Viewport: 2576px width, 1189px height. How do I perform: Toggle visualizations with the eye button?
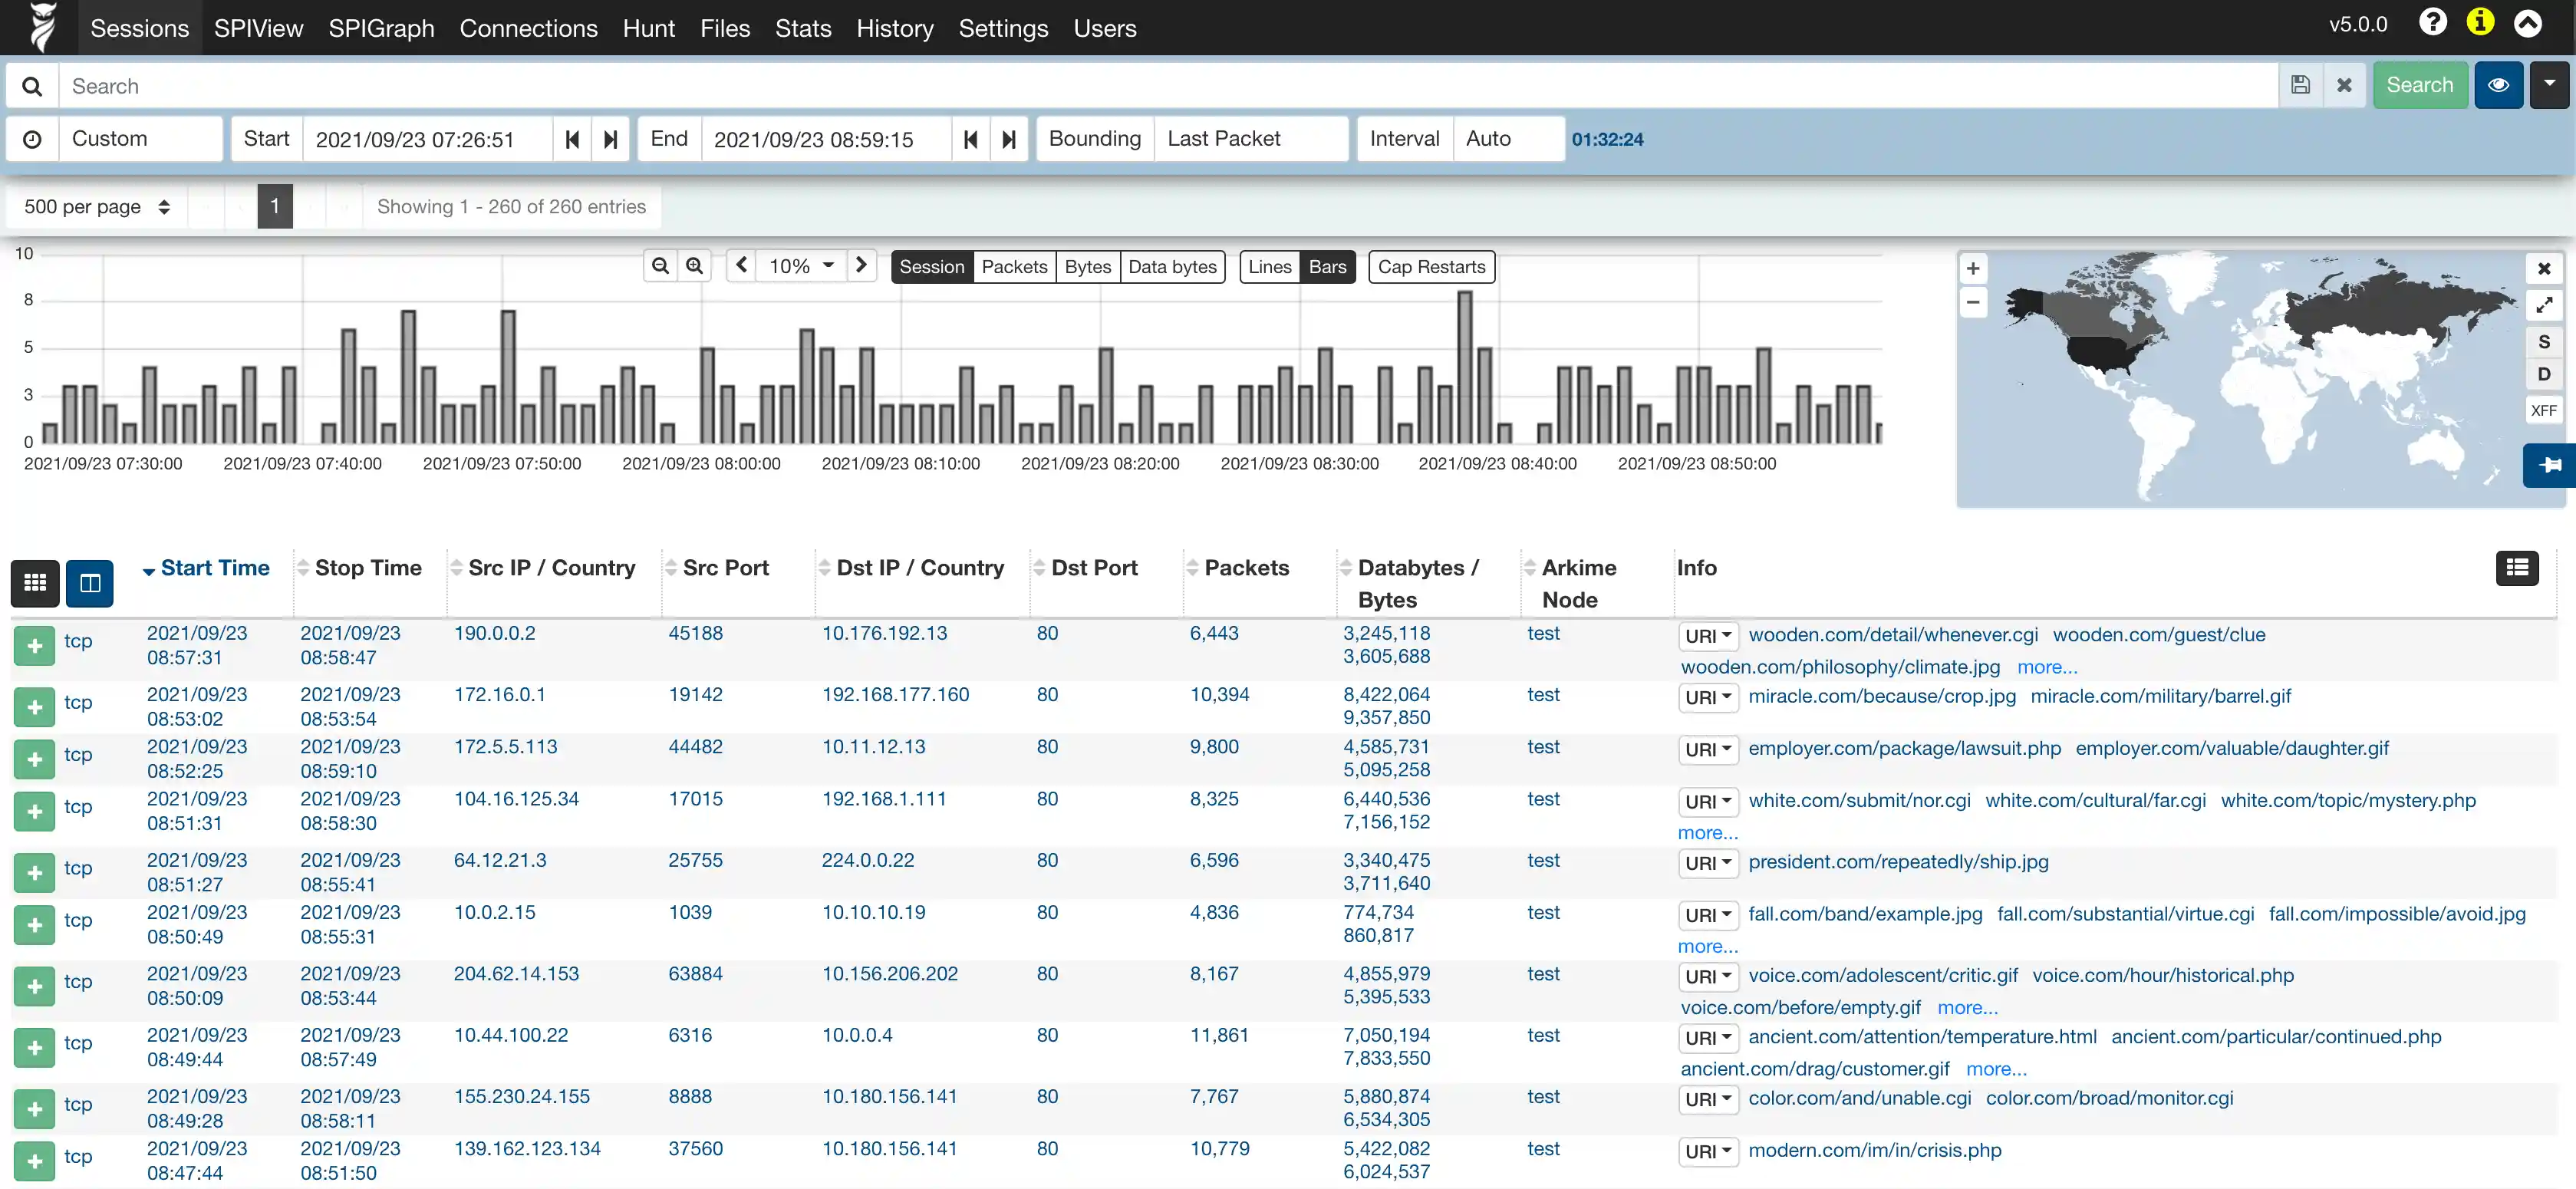pyautogui.click(x=2498, y=85)
